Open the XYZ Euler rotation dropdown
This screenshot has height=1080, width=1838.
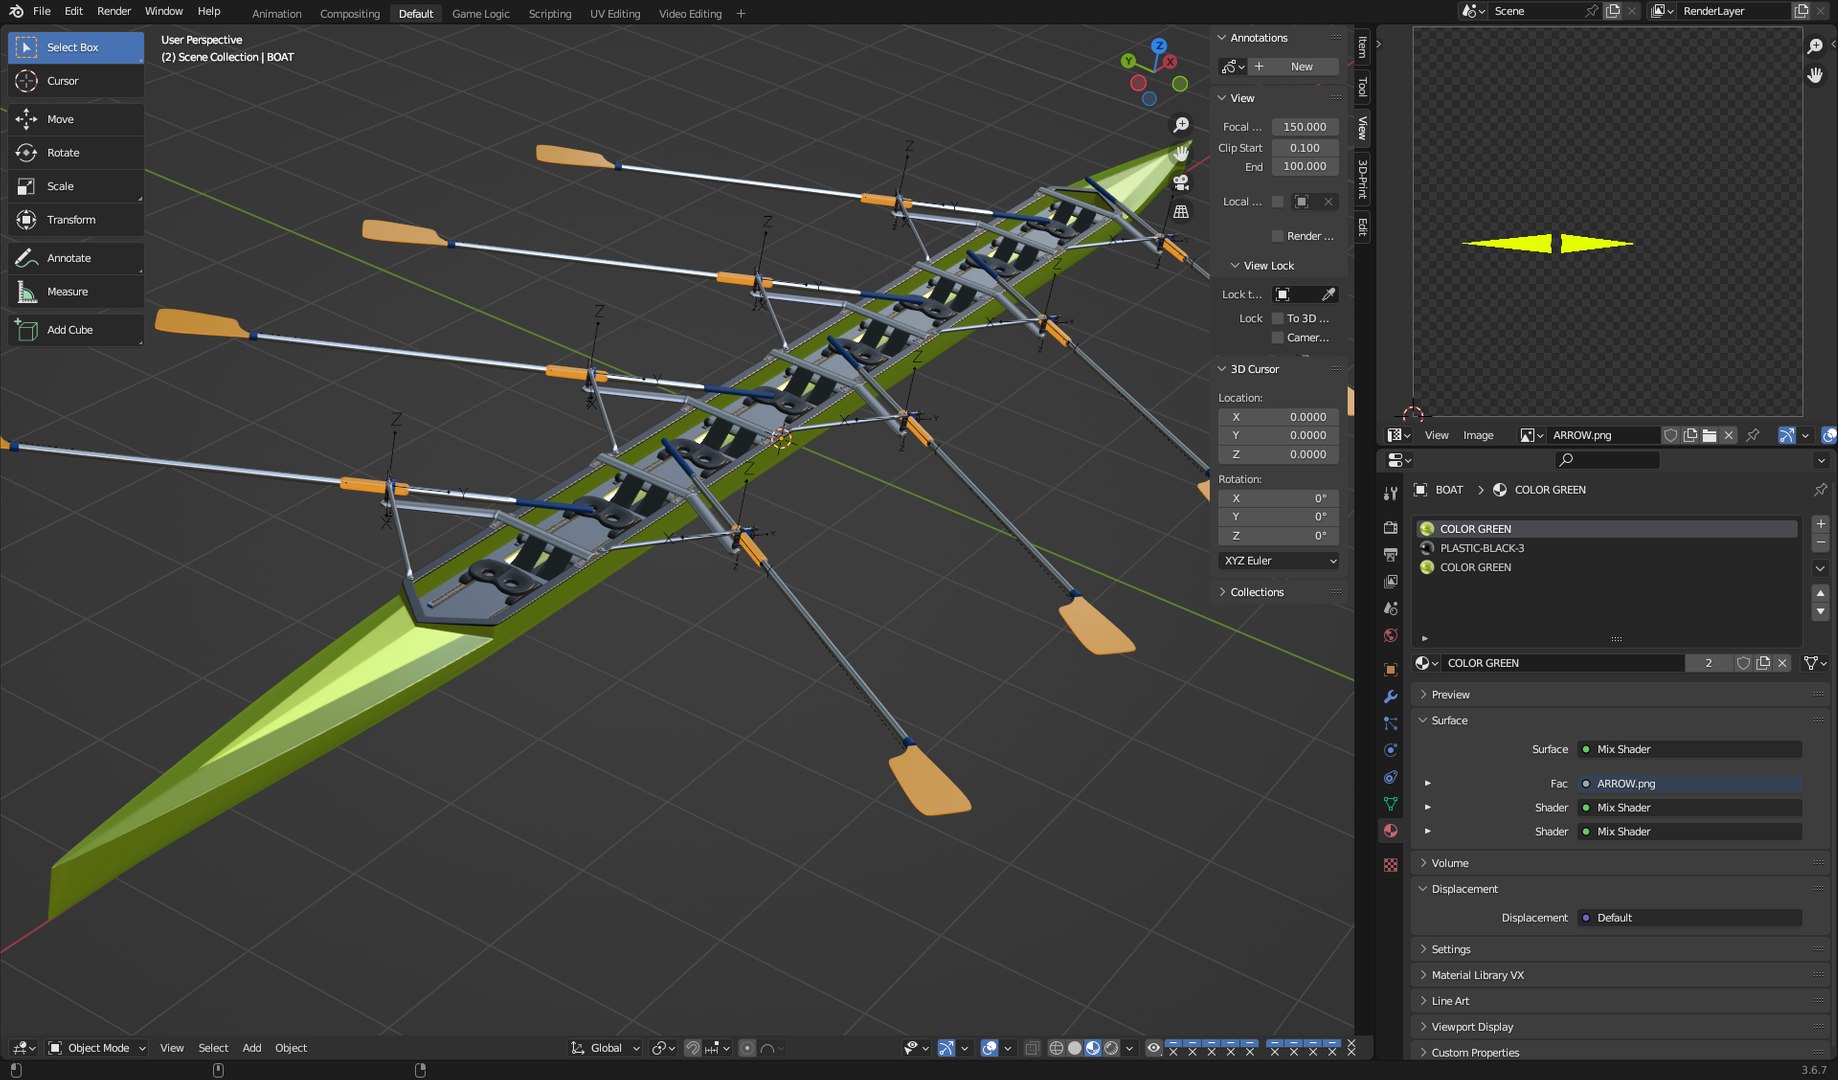coord(1279,561)
